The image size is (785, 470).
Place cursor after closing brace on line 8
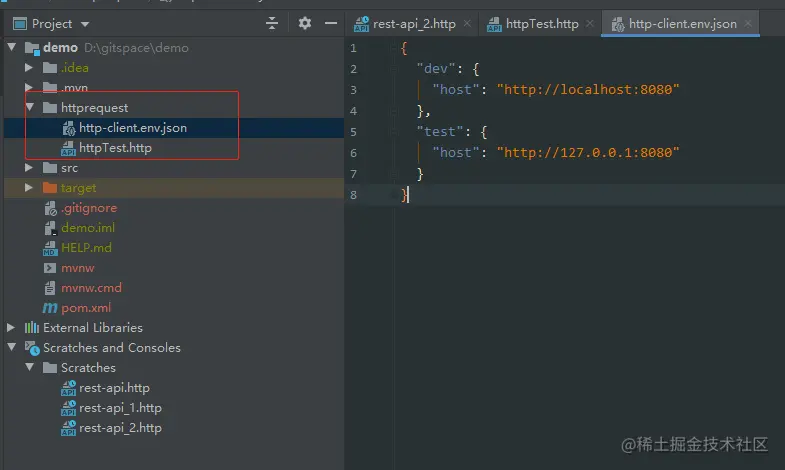409,195
